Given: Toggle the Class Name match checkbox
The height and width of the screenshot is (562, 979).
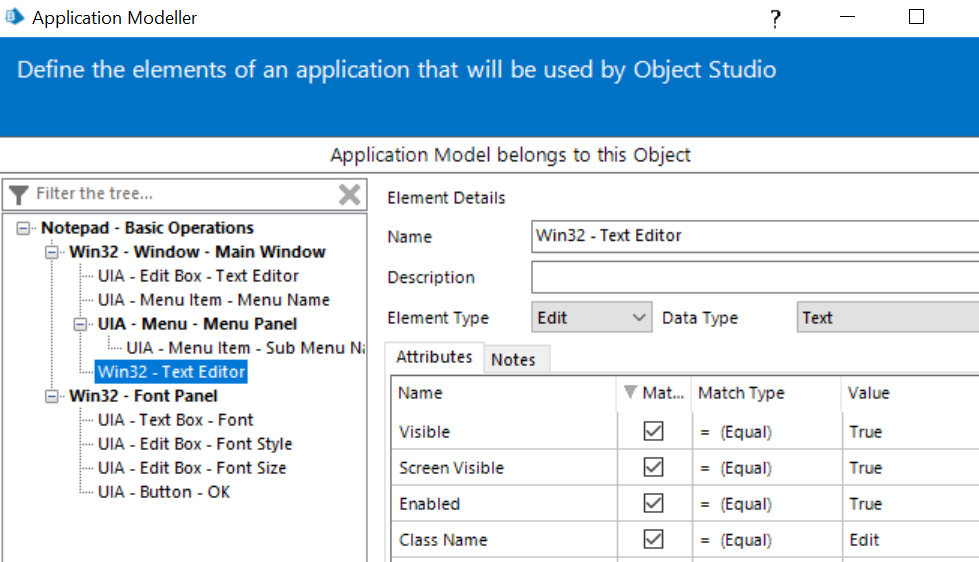Looking at the screenshot, I should coord(654,540).
